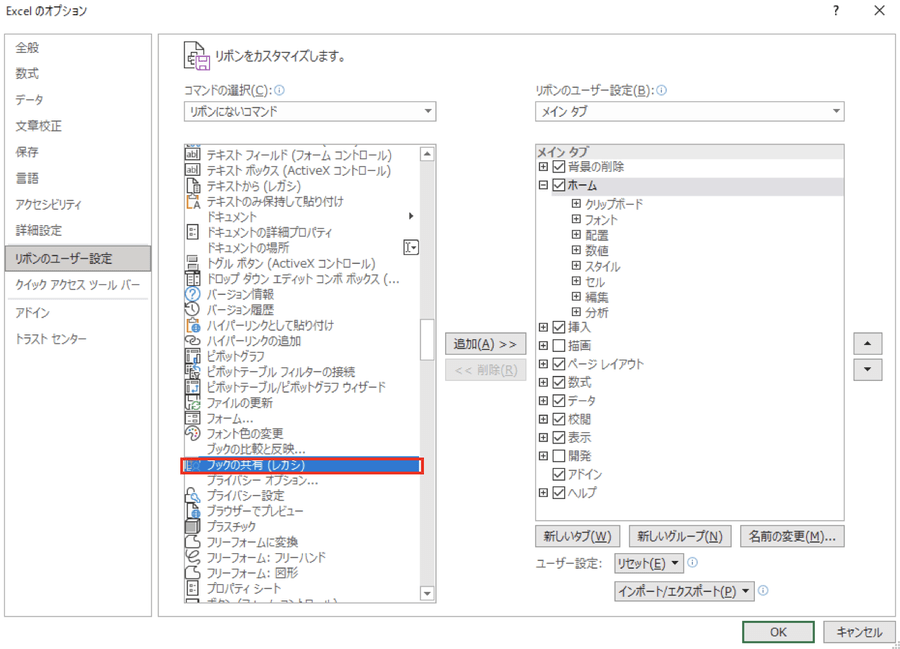This screenshot has height=649, width=900.
Task: Click the 追加(A) >> button
Action: pyautogui.click(x=486, y=344)
